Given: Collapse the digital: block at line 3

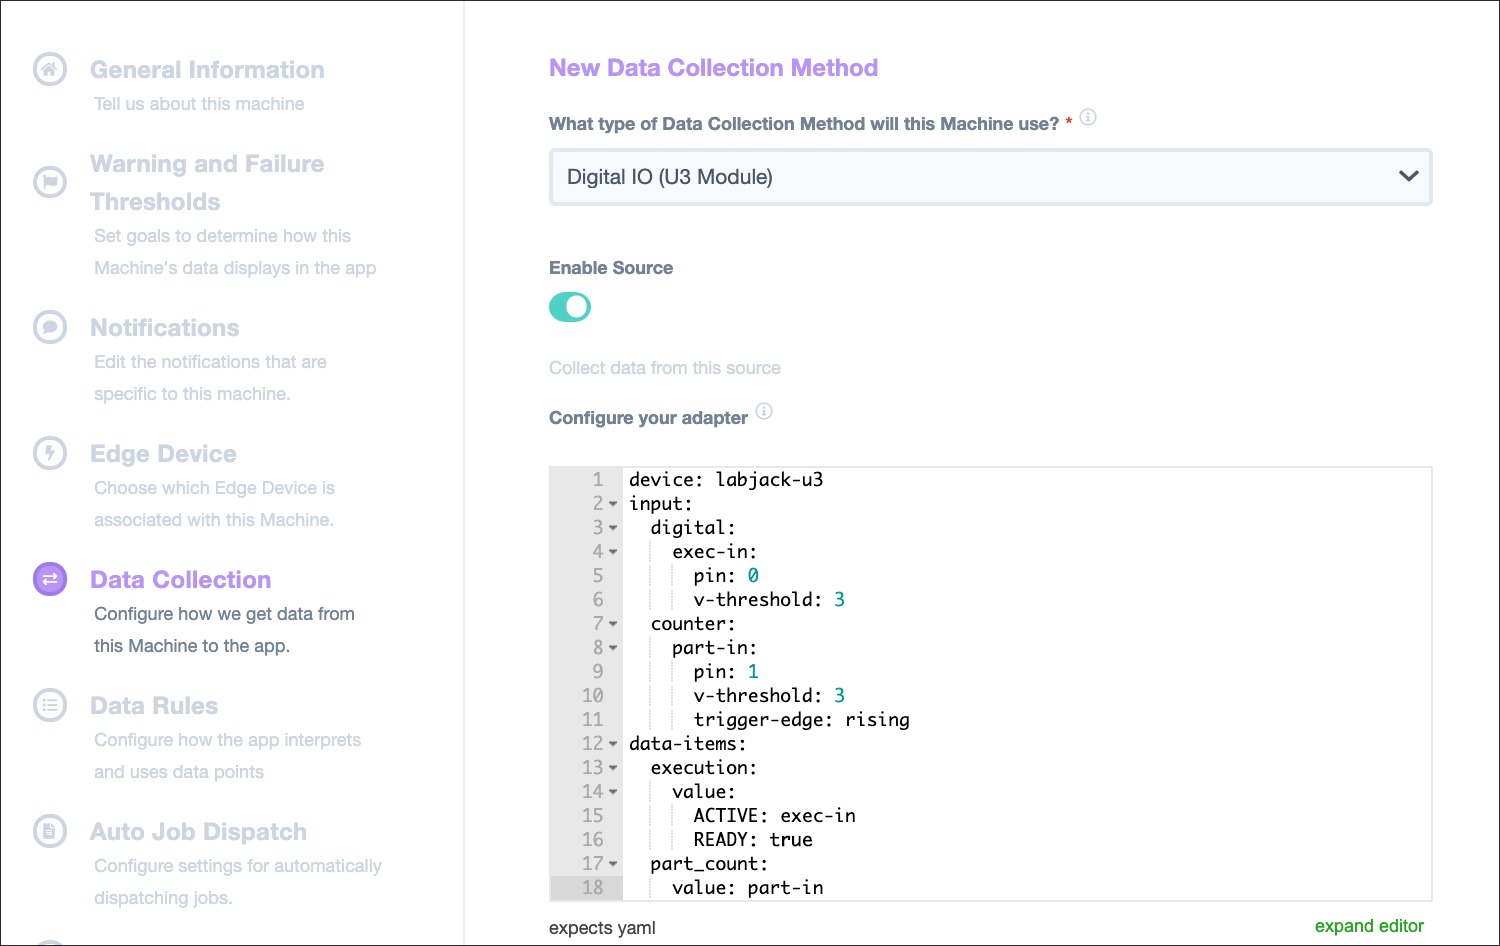Looking at the screenshot, I should (613, 528).
